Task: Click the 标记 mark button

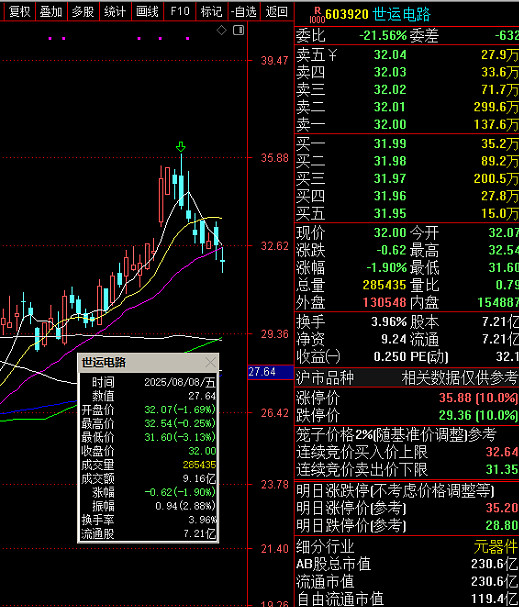Action: [x=211, y=12]
